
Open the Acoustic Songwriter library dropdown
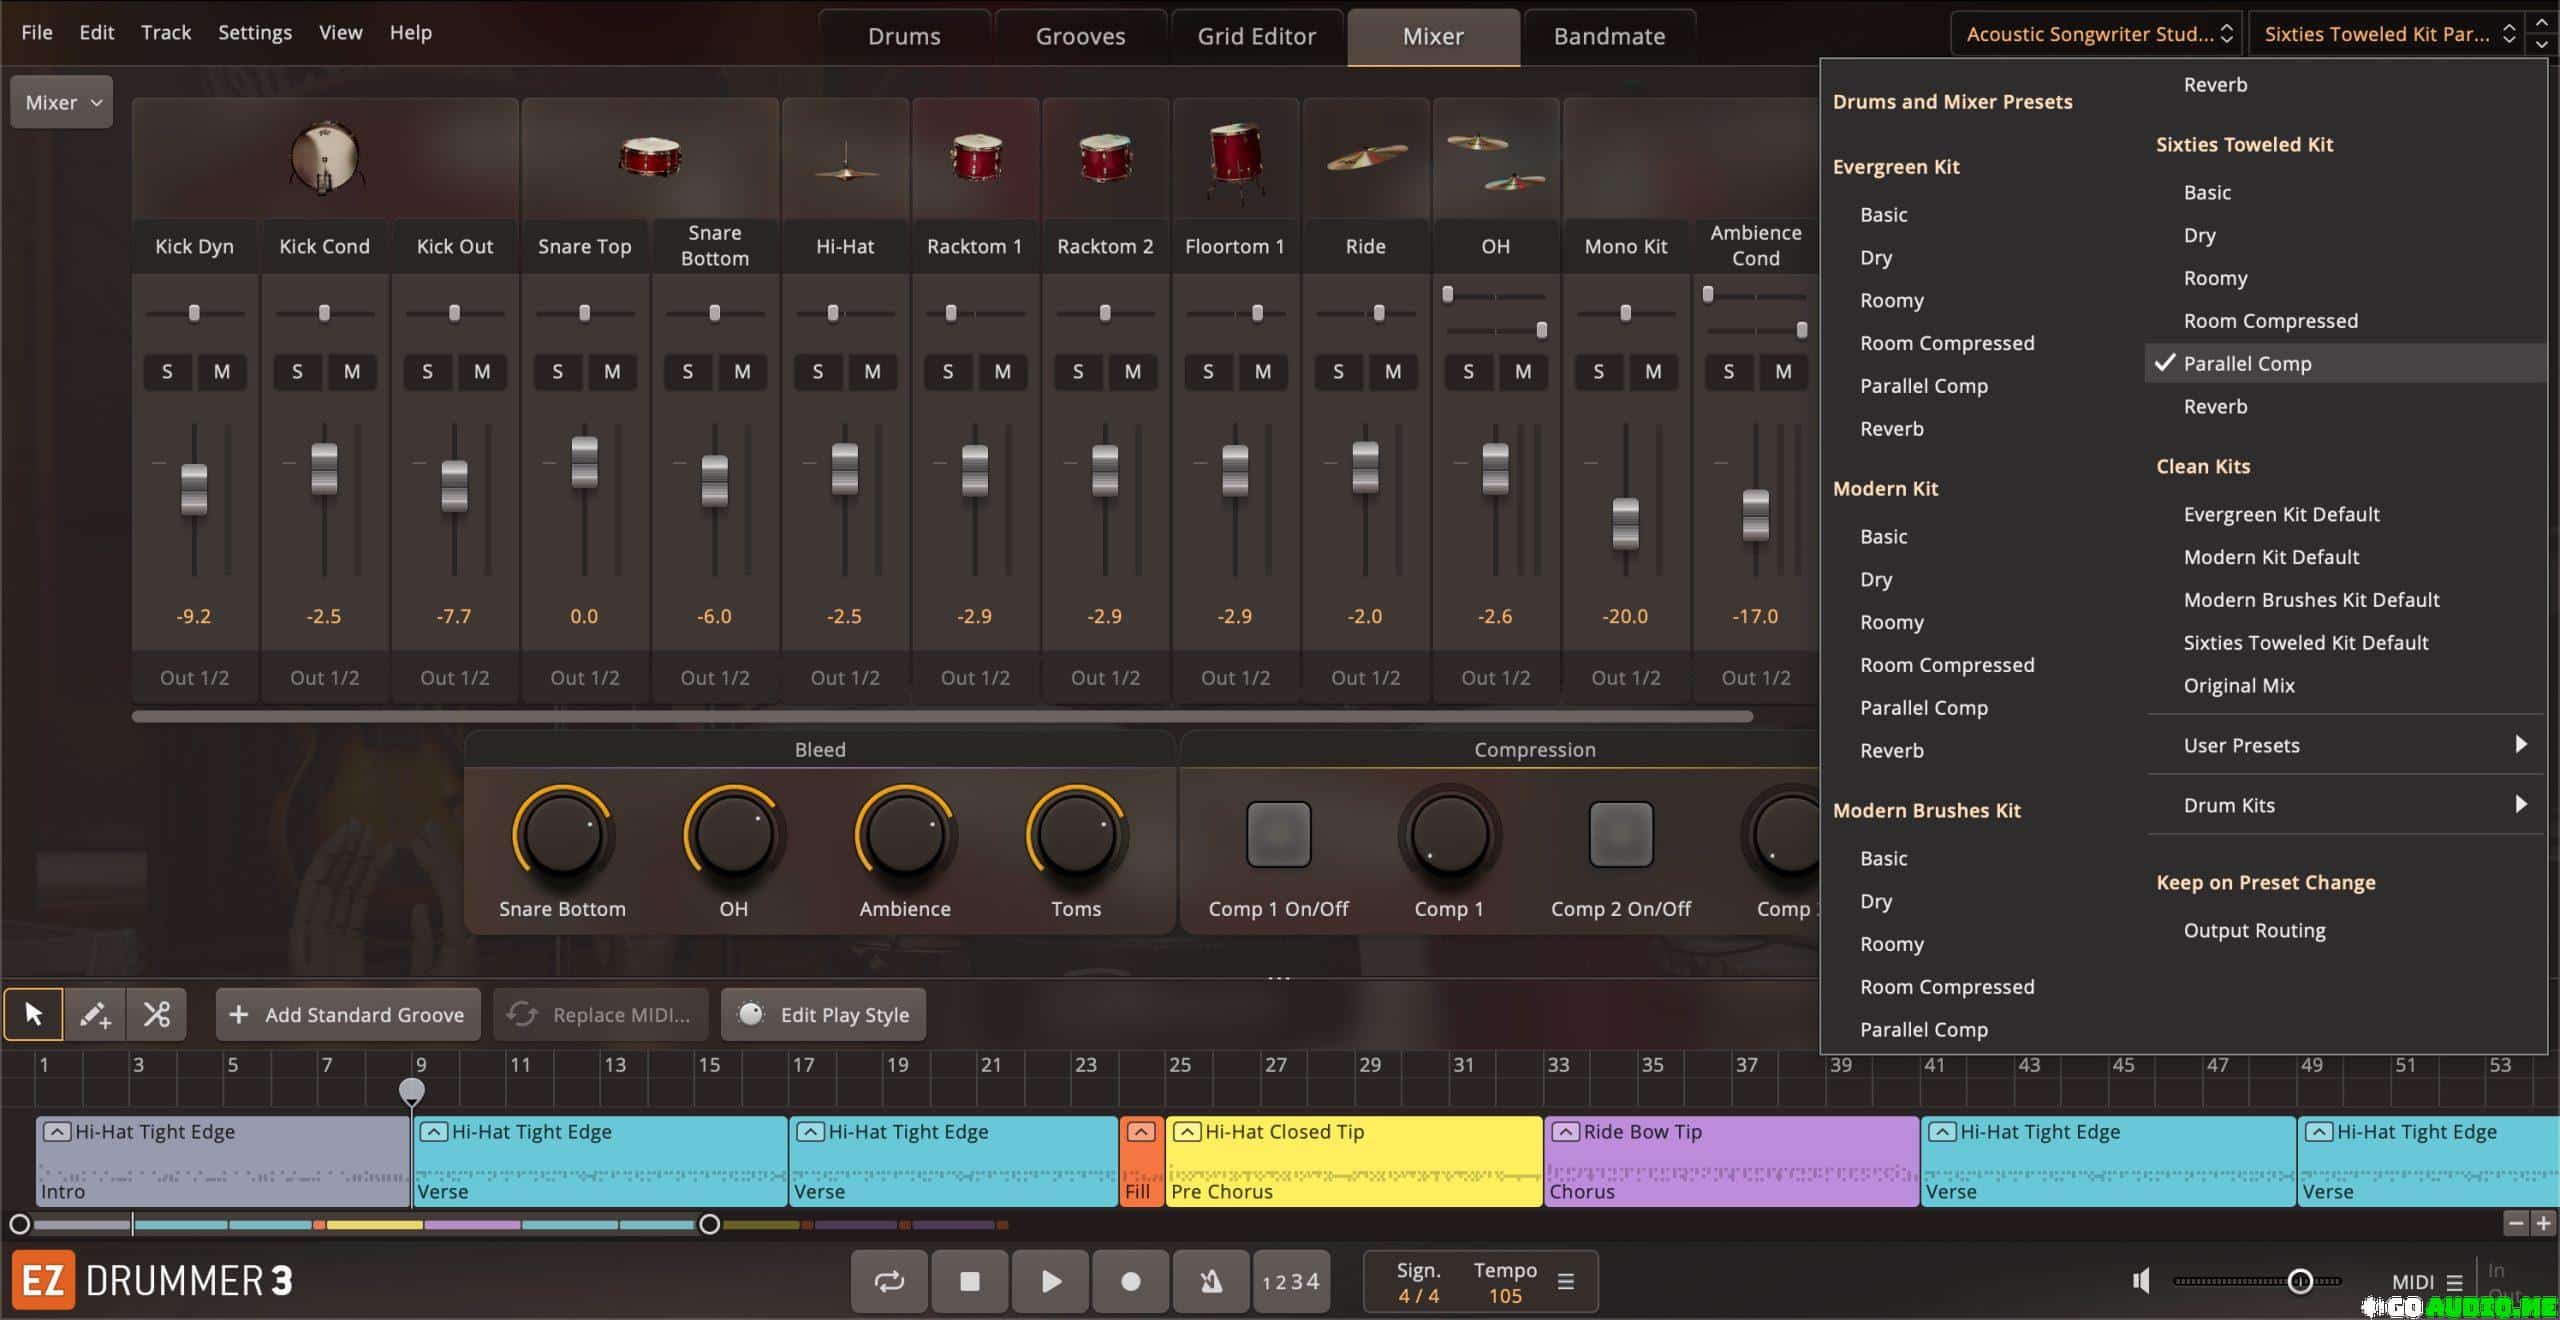point(2095,34)
